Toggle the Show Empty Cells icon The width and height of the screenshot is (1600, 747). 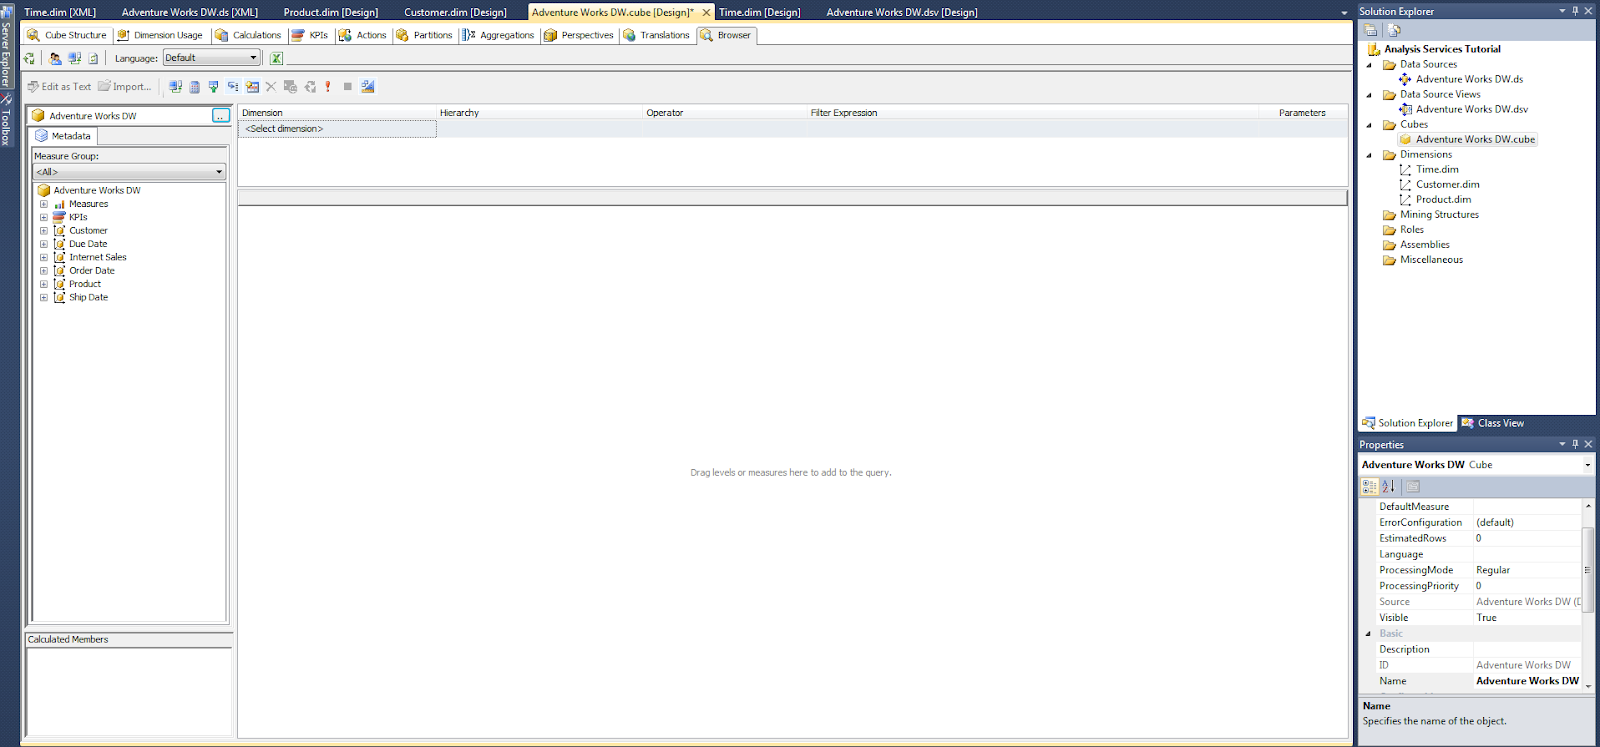point(214,87)
